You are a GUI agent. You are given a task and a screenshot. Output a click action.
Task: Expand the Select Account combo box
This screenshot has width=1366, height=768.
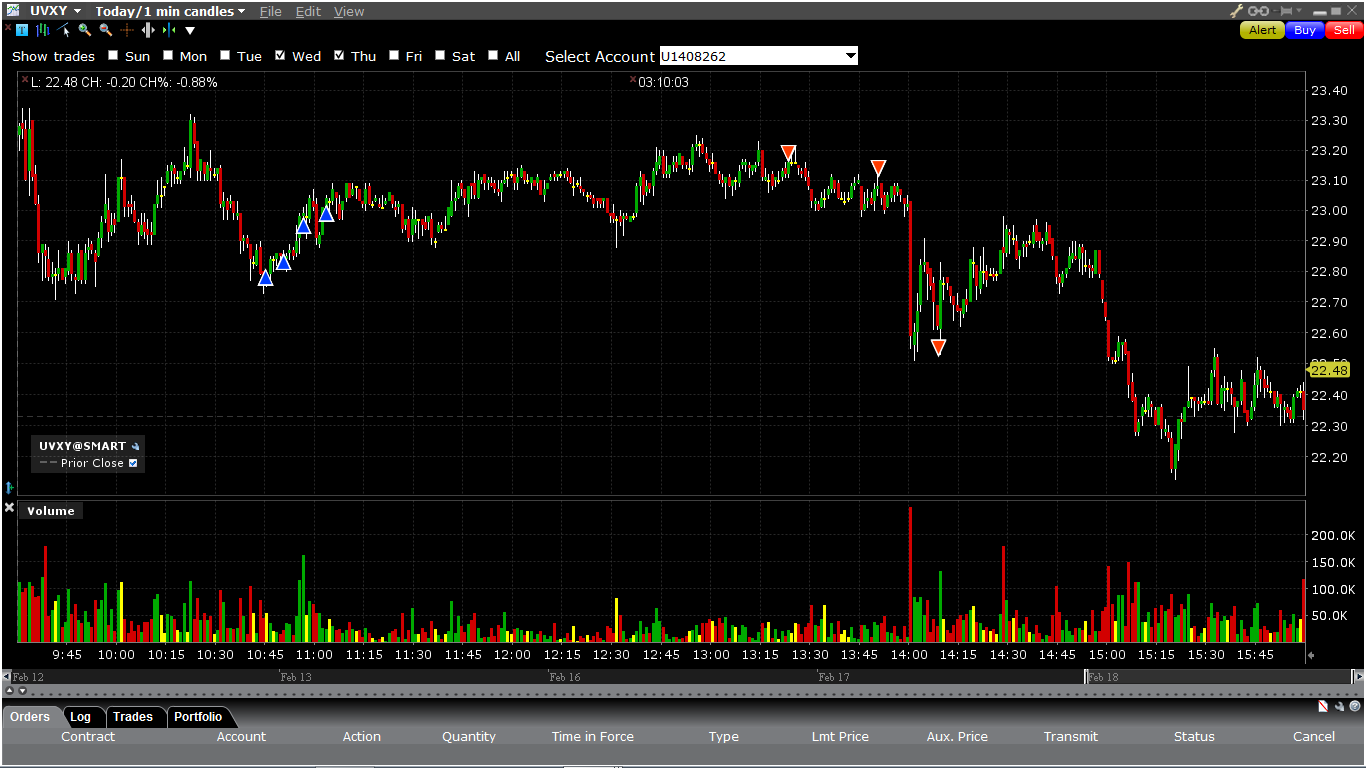pos(848,56)
